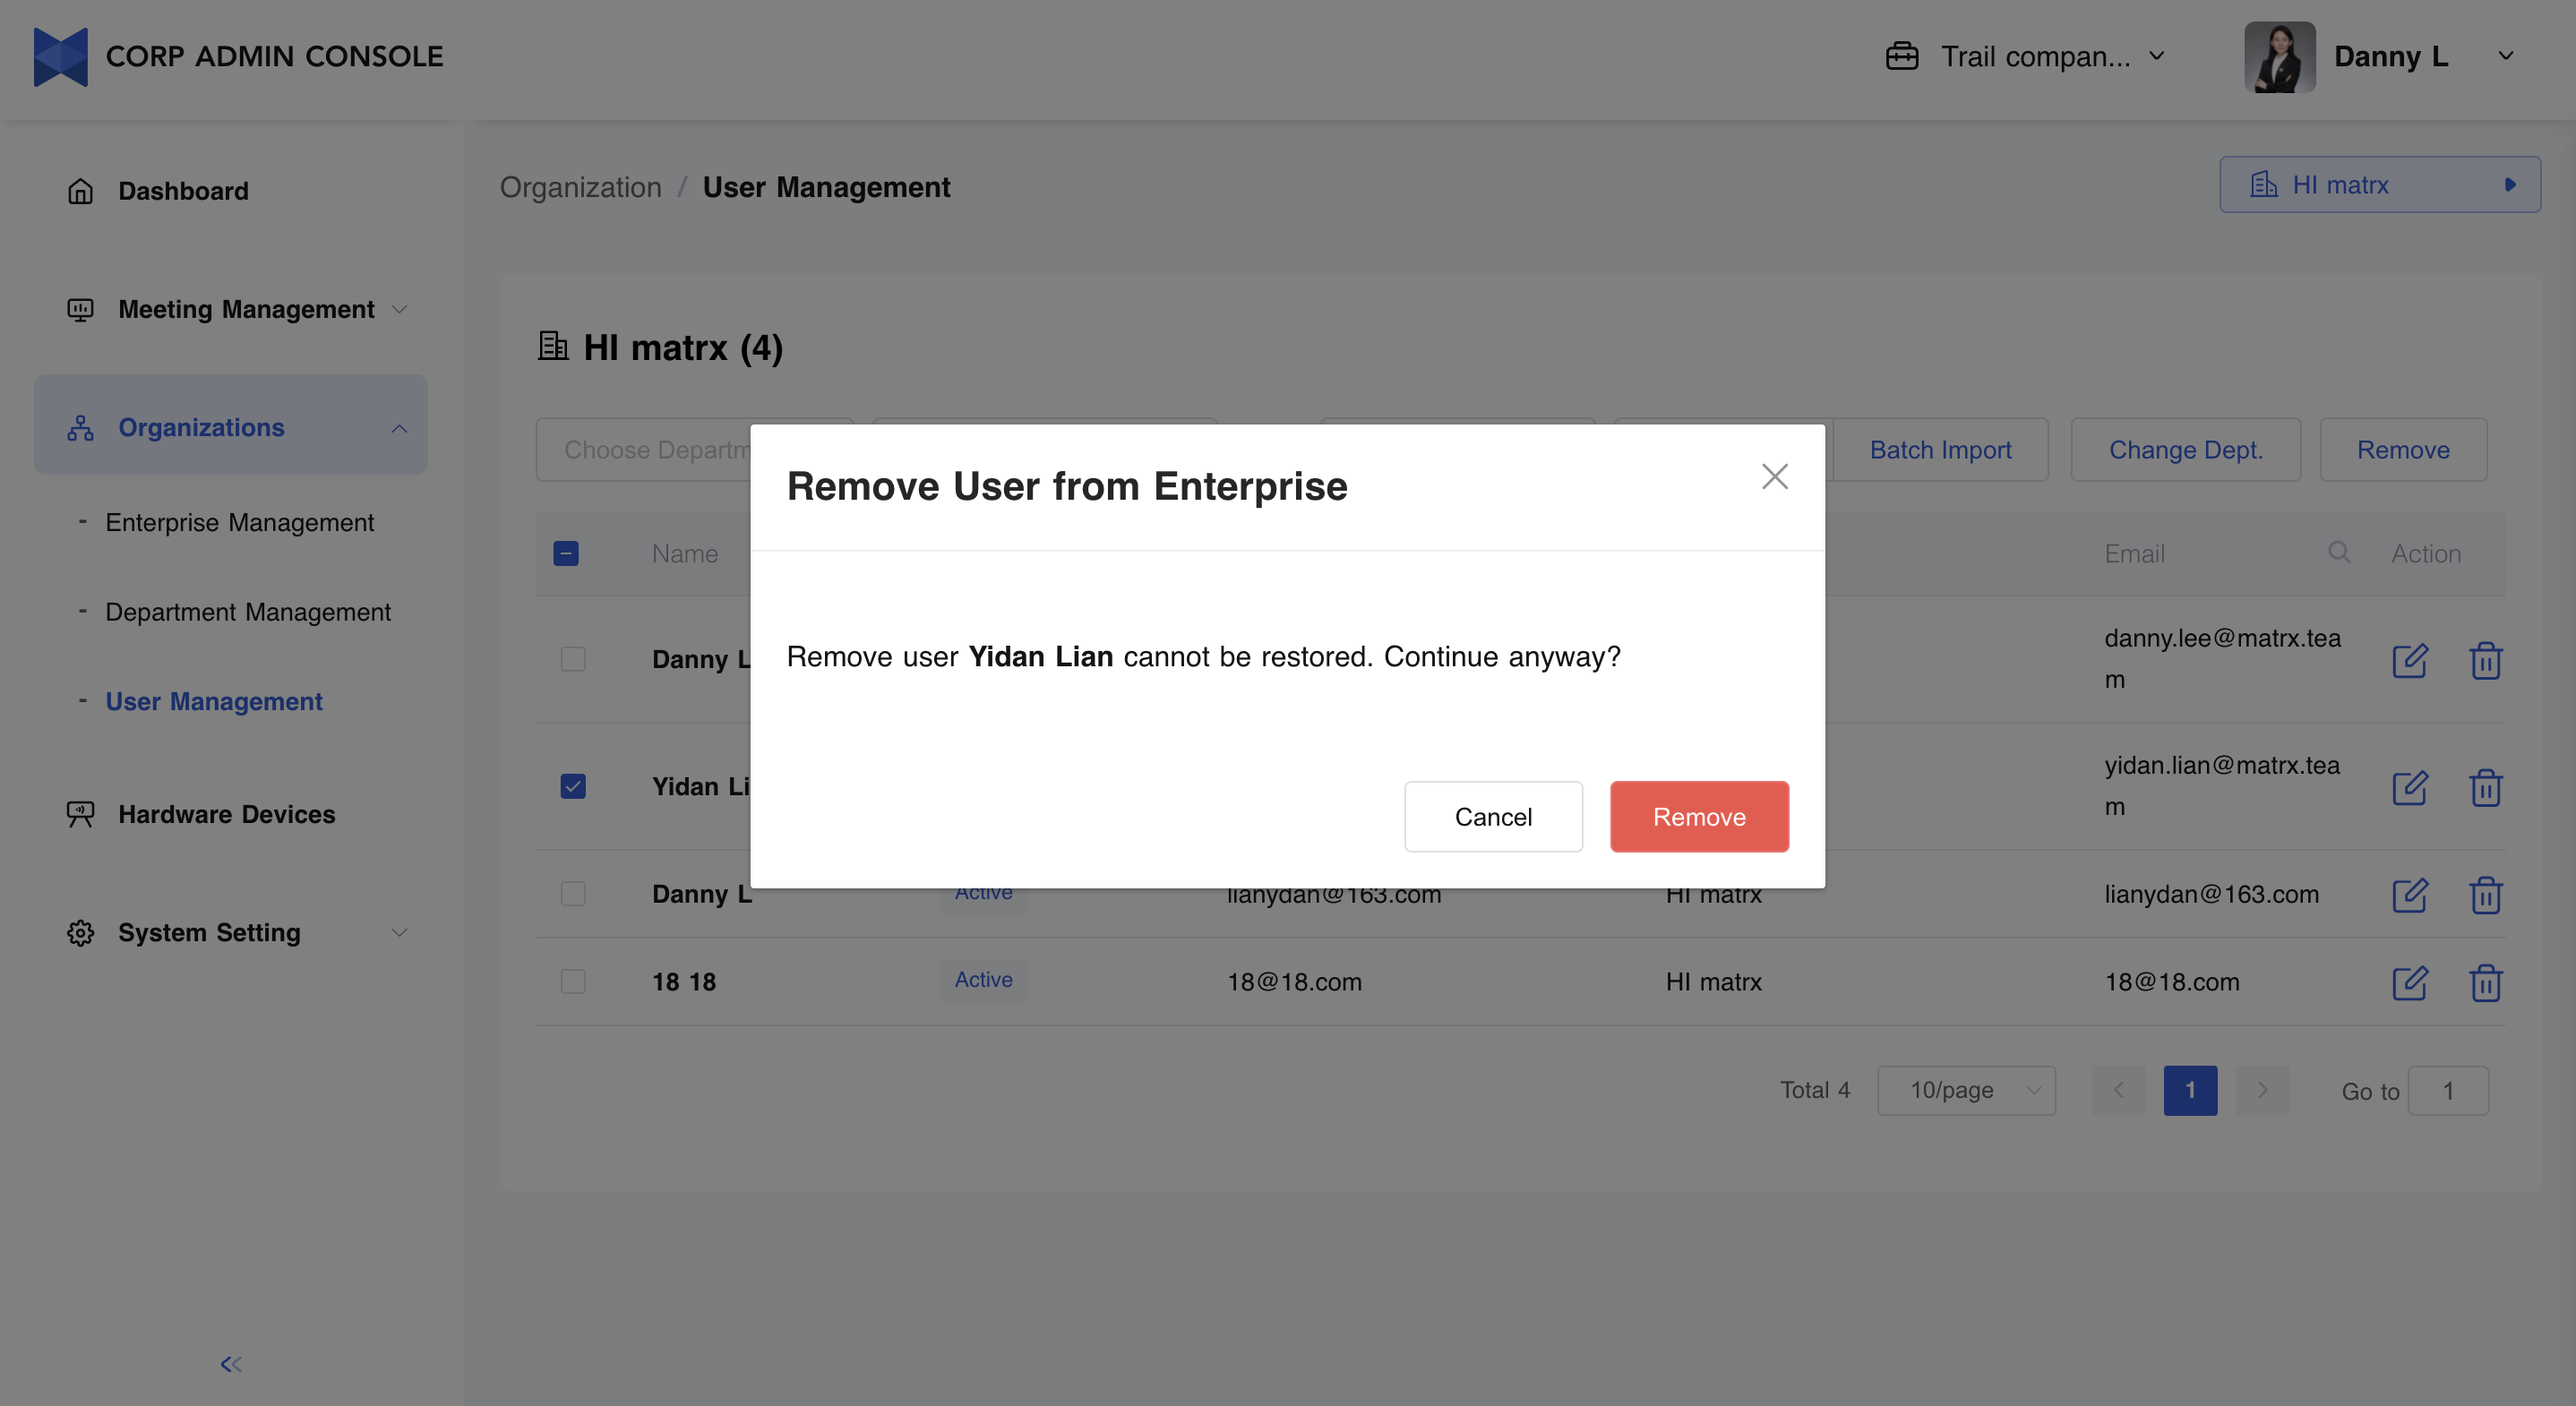Check the 18 18 row checkbox
The width and height of the screenshot is (2576, 1406).
pos(572,981)
